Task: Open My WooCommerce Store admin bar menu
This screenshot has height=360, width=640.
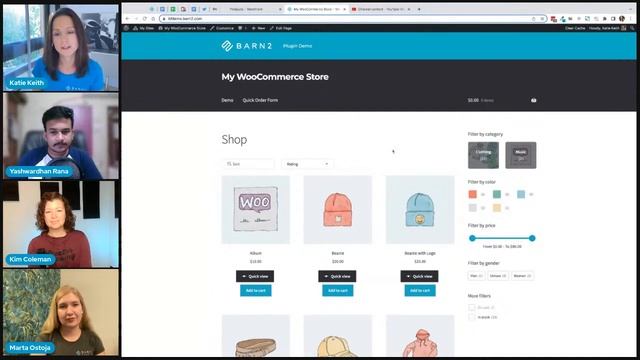Action: pos(182,28)
